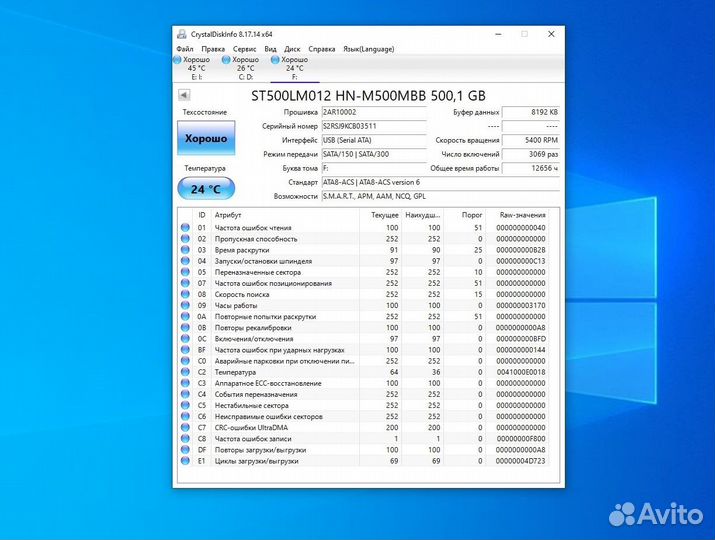
Task: Click the Атрибут column header
Action: point(228,215)
